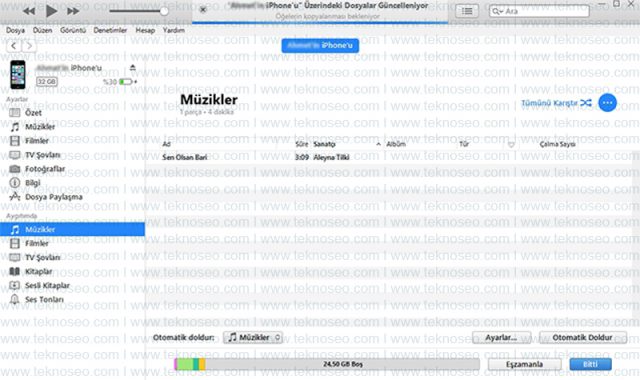Image resolution: width=640 pixels, height=380 pixels.
Task: Click the artist cell Aleyna Tilki
Action: tap(331, 158)
